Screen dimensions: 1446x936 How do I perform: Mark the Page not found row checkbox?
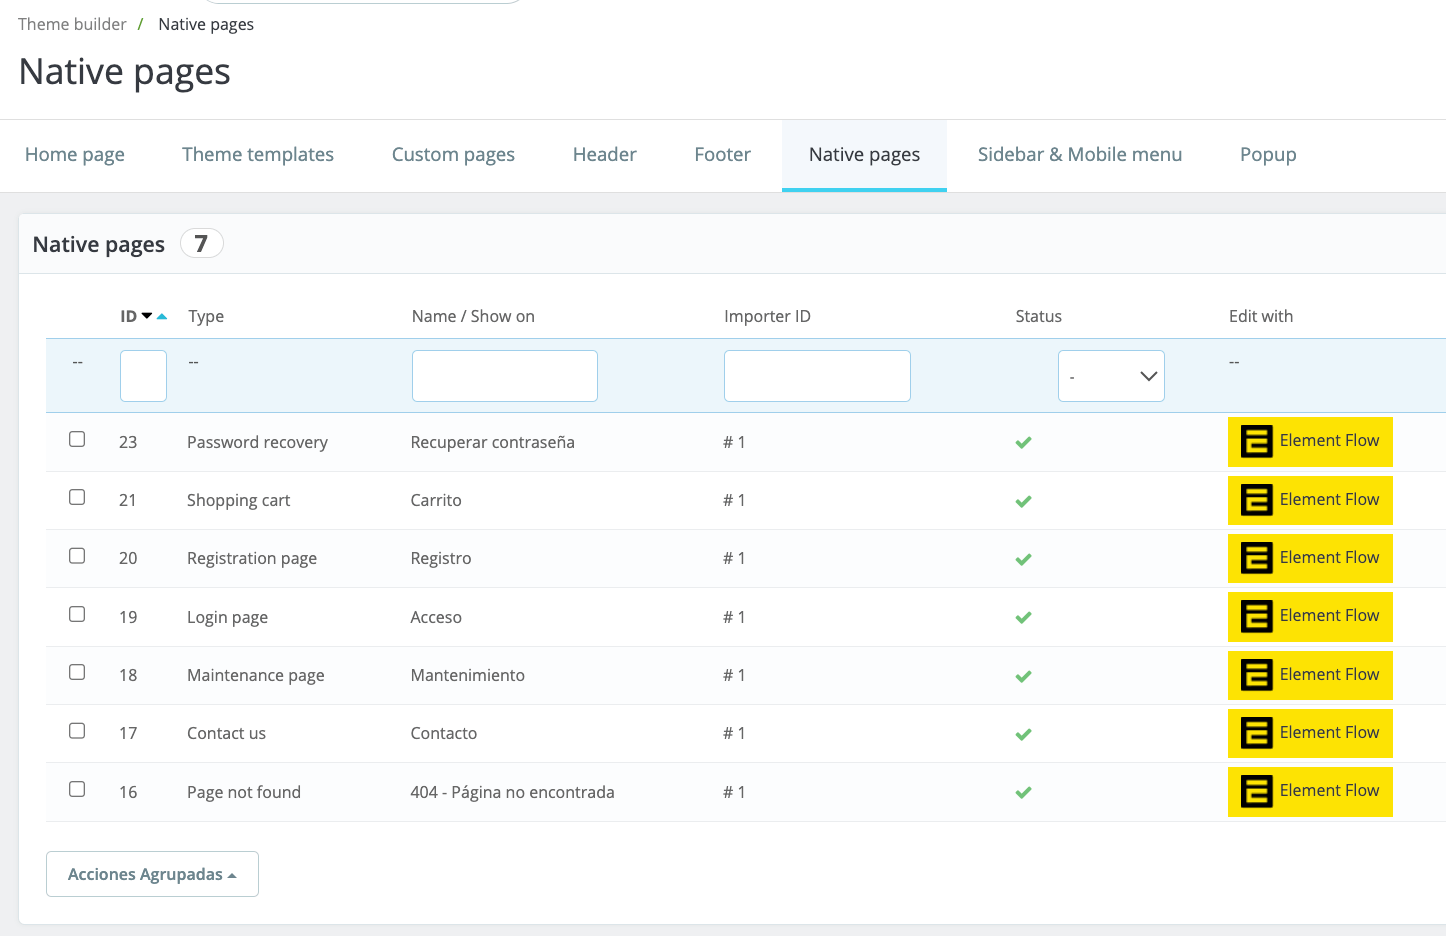77,789
